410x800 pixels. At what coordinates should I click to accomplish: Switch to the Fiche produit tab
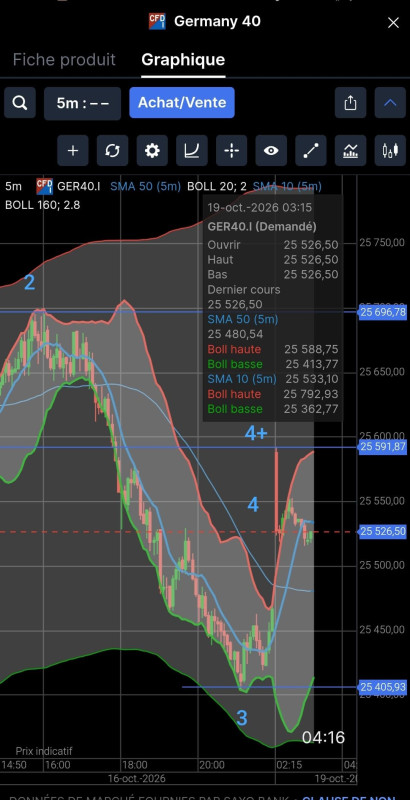pos(64,60)
